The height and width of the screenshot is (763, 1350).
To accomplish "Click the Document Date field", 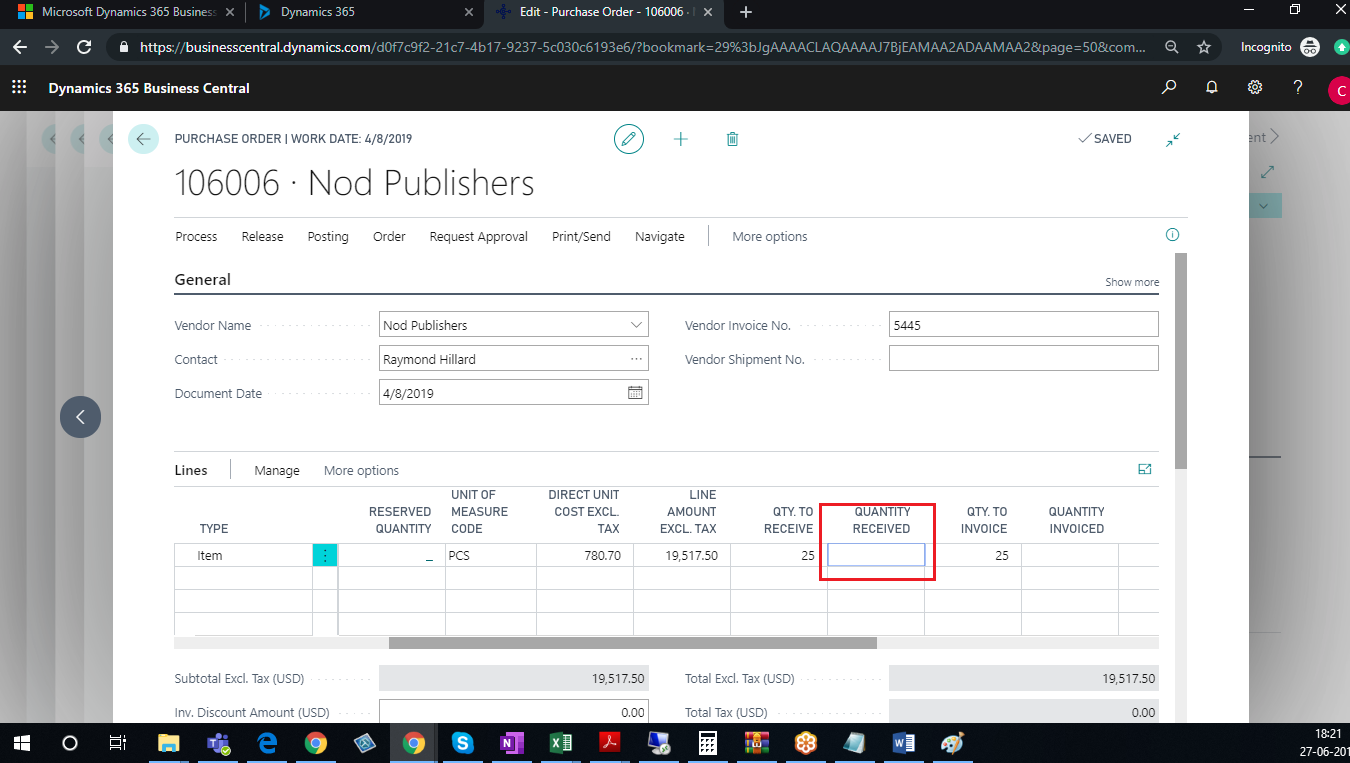I will click(x=514, y=393).
